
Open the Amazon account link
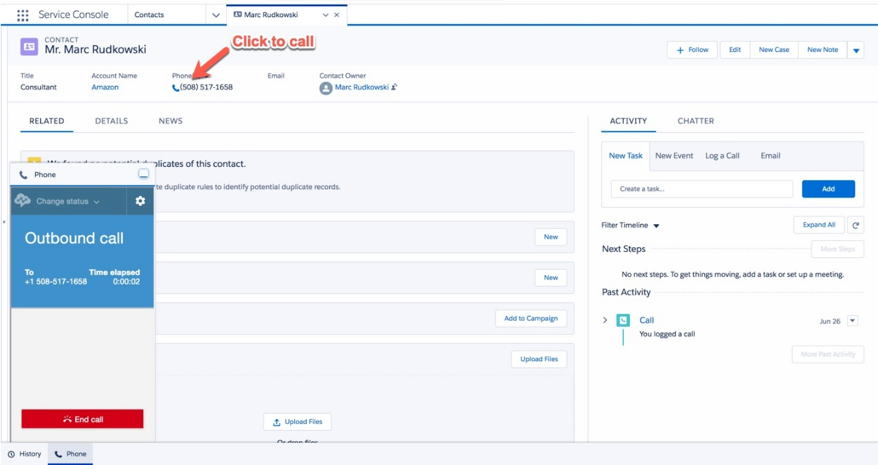coord(105,87)
